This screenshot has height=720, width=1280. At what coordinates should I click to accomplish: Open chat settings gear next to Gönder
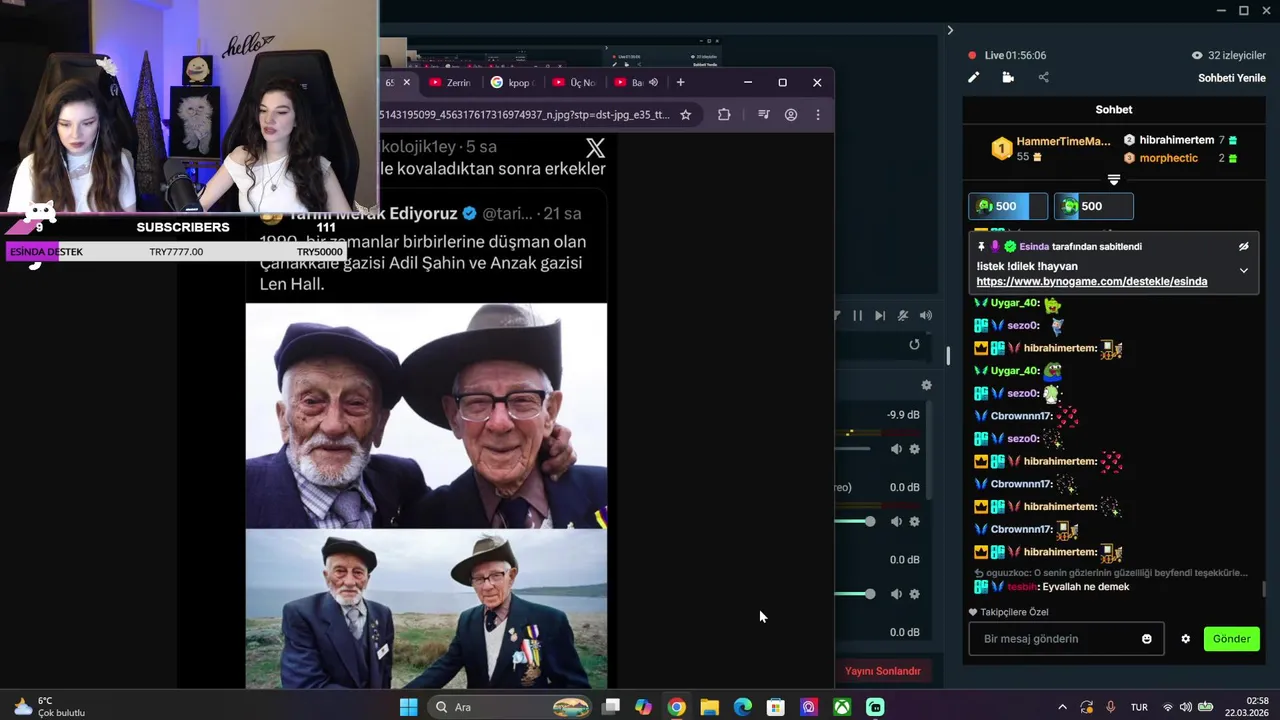[1186, 639]
